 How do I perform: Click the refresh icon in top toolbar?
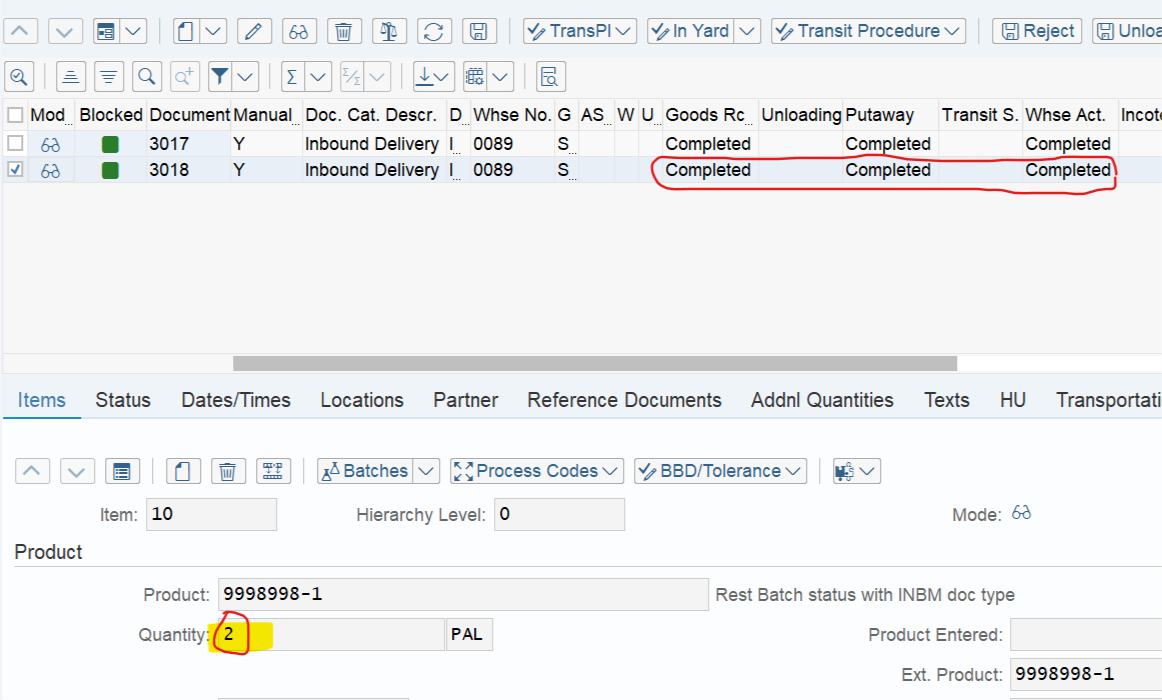[x=433, y=31]
